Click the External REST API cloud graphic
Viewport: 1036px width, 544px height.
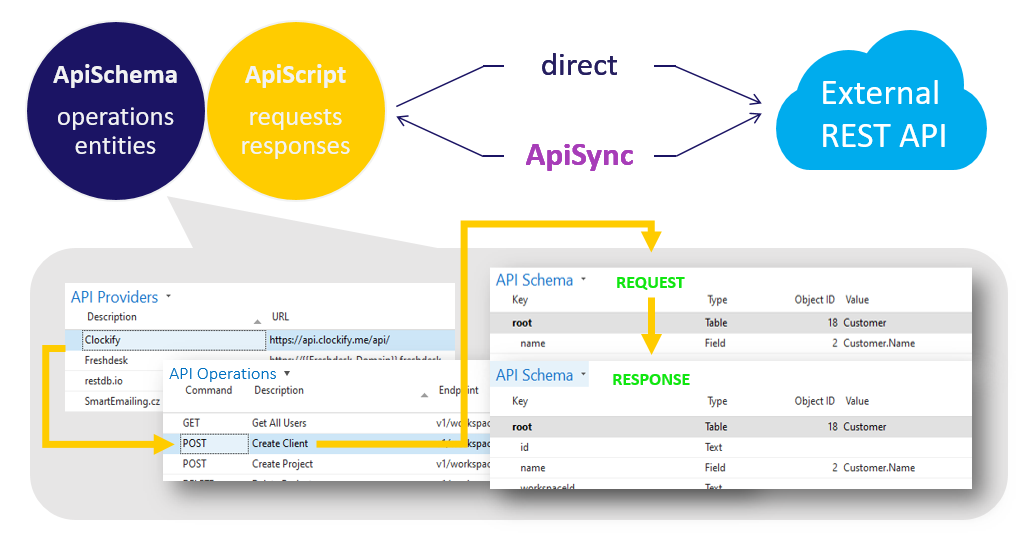click(881, 102)
